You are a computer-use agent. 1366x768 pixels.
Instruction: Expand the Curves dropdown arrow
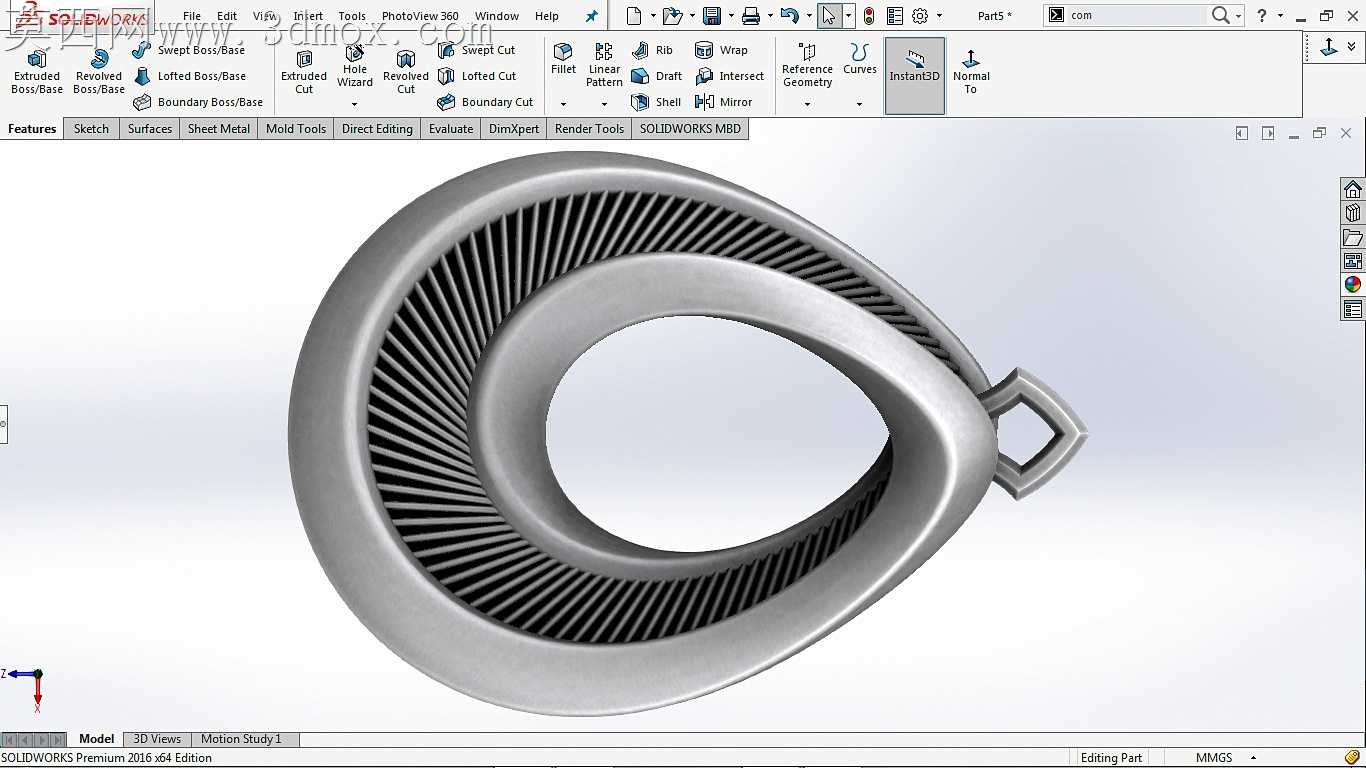point(859,104)
